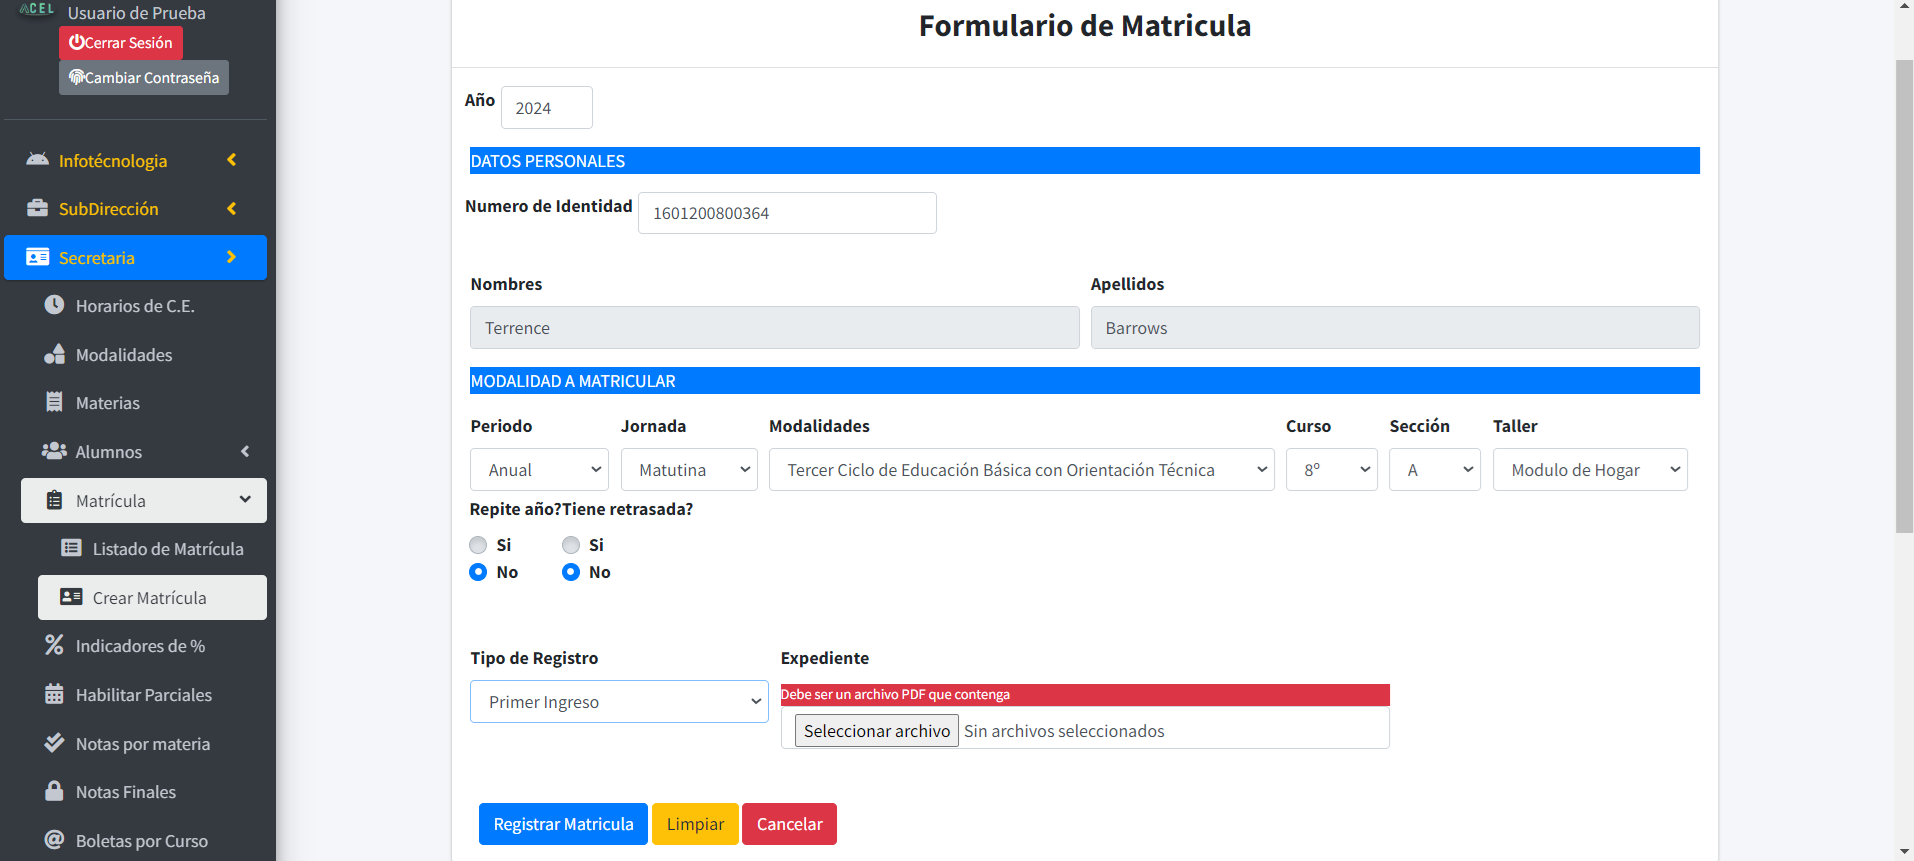Image resolution: width=1914 pixels, height=861 pixels.
Task: Click the shapes icon beside Modalidades
Action: click(x=54, y=354)
